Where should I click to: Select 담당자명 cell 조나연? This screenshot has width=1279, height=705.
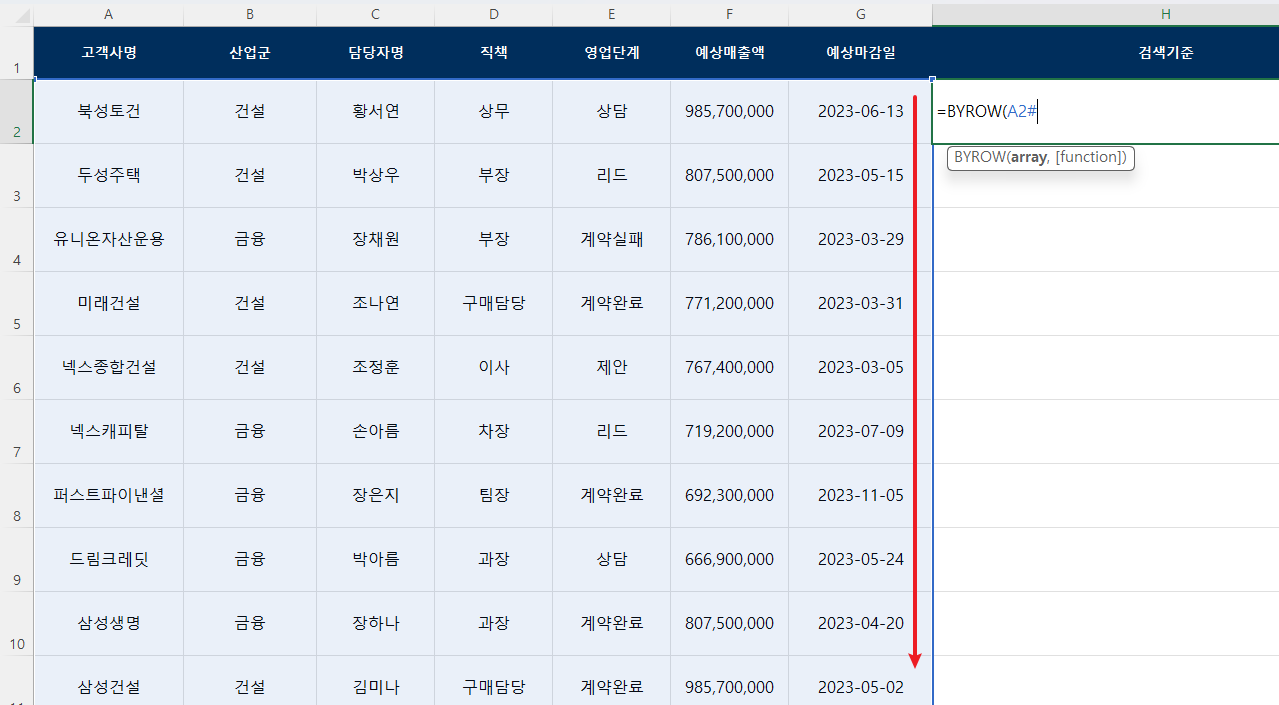(375, 303)
